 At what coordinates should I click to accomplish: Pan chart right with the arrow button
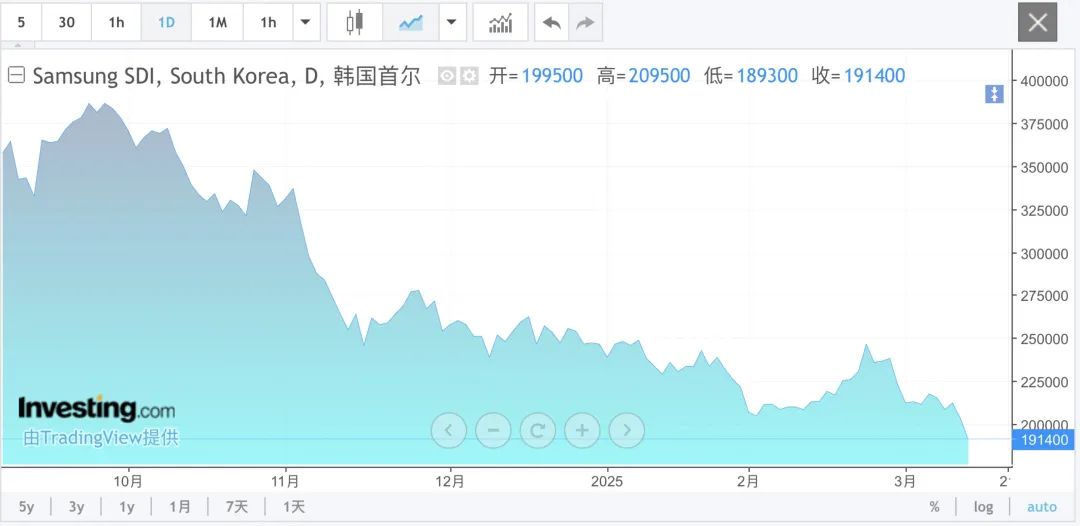627,430
